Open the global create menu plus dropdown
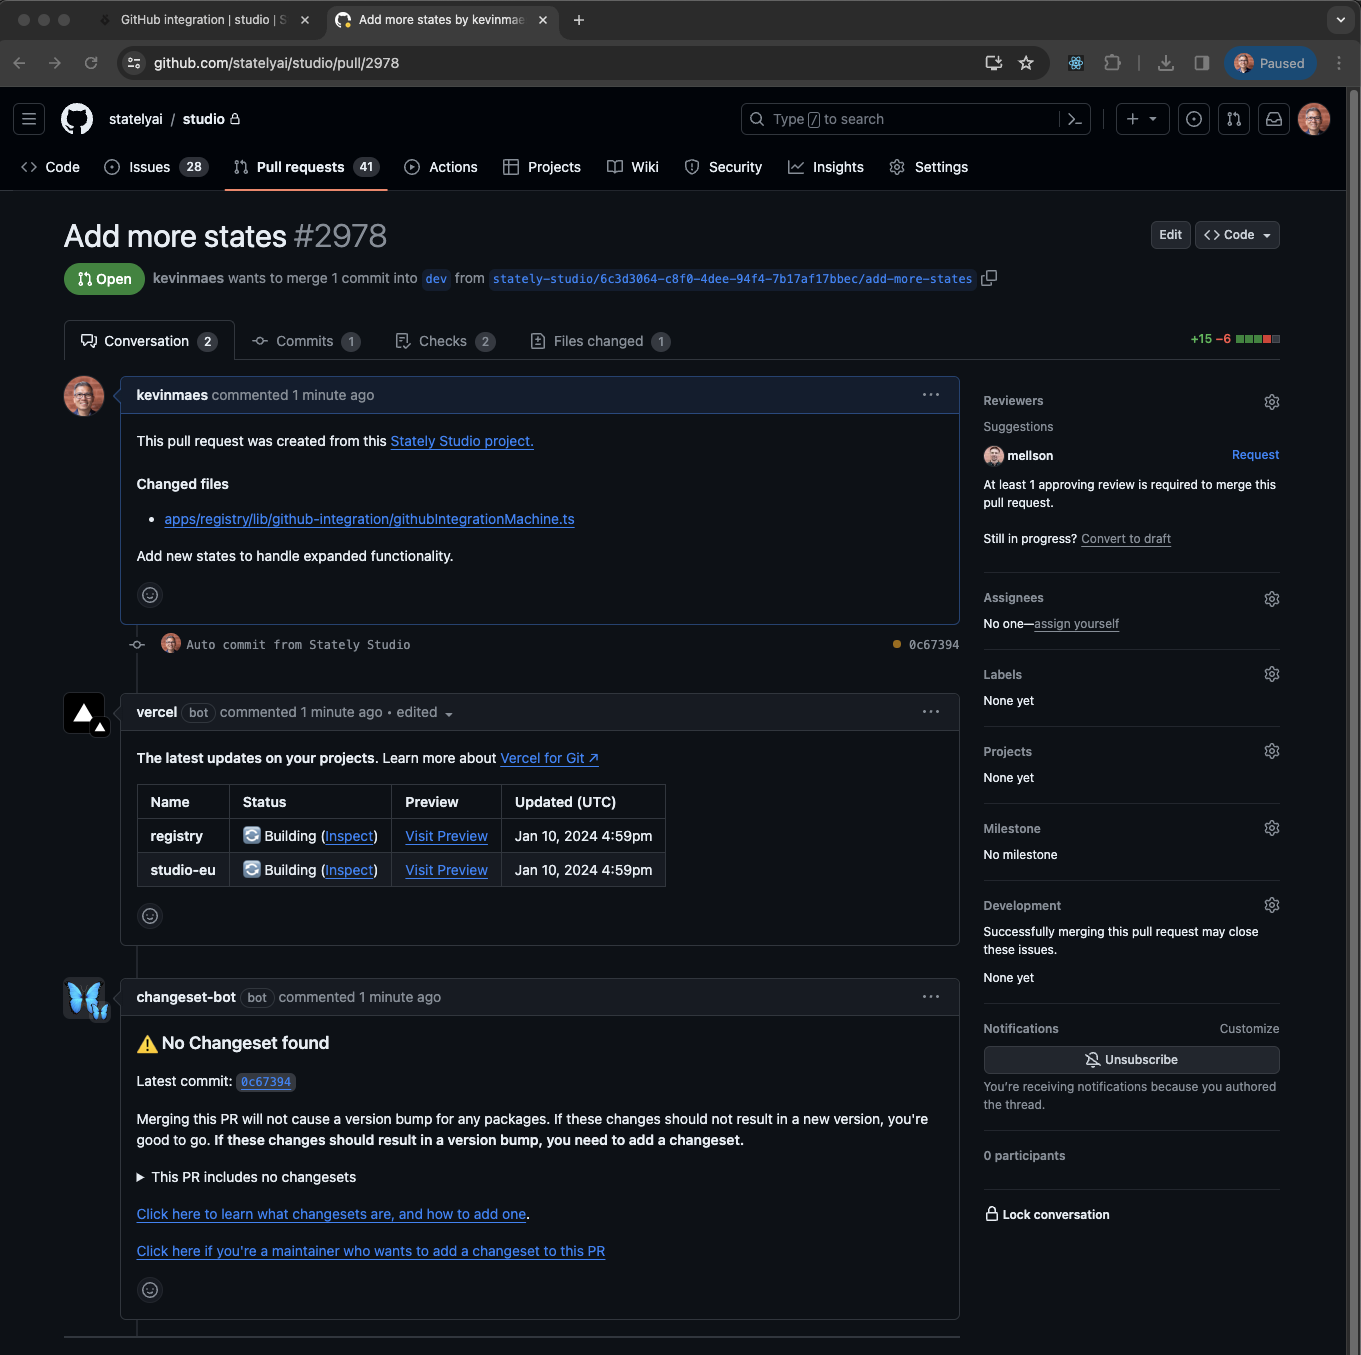This screenshot has height=1355, width=1361. 1142,118
